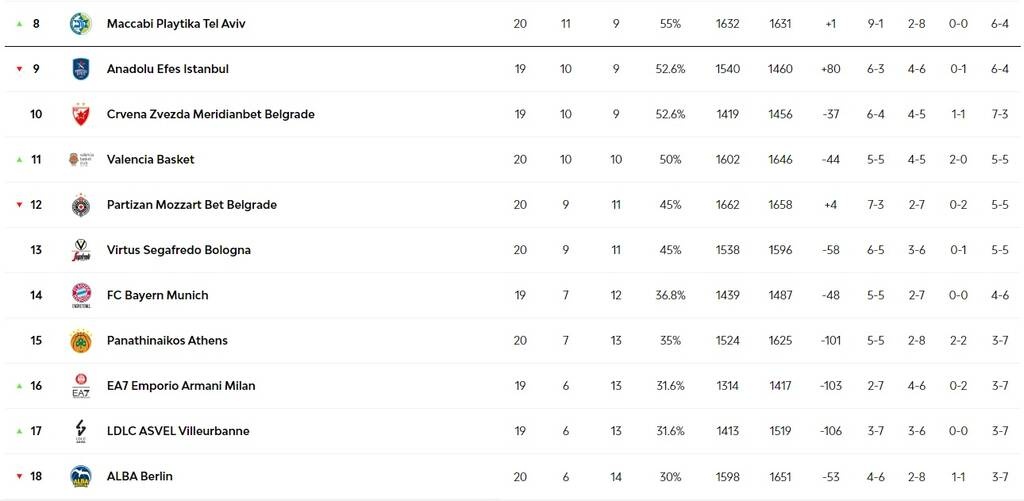This screenshot has width=1024, height=501.
Task: Click the Virtus Segafredo Bologna logo
Action: pos(81,250)
